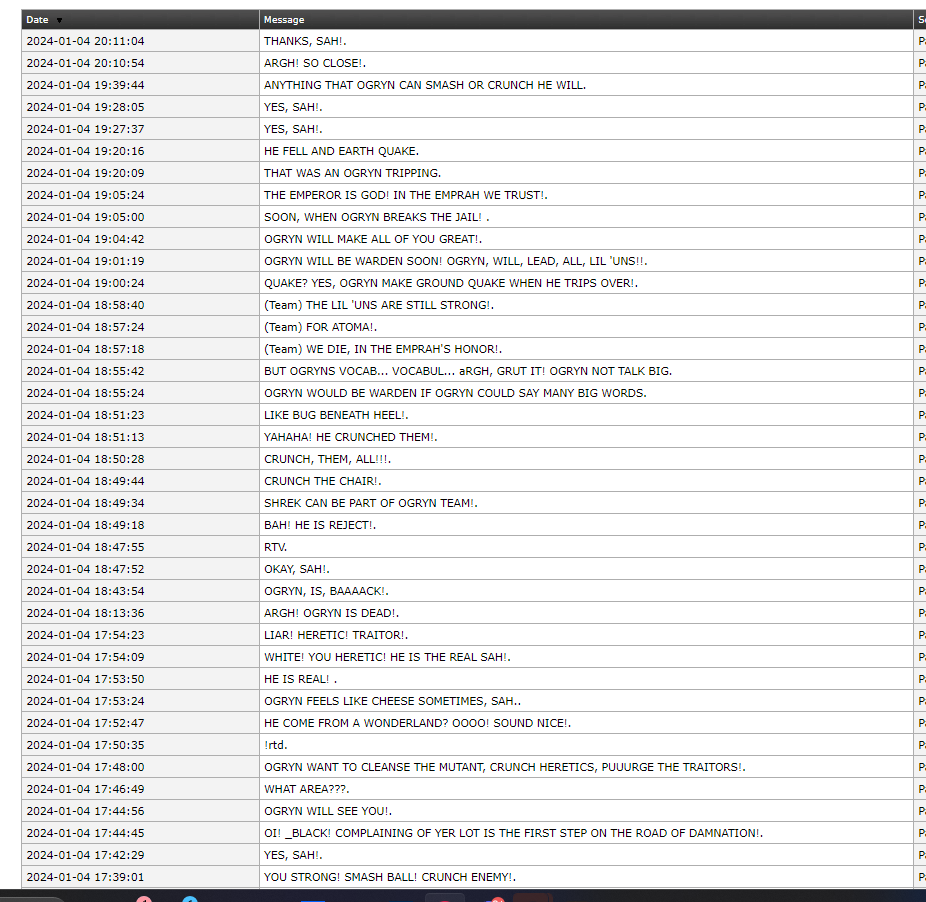Click the "LIAR! HERETIC! TRAITOR!." message
The width and height of the screenshot is (926, 902).
point(336,635)
